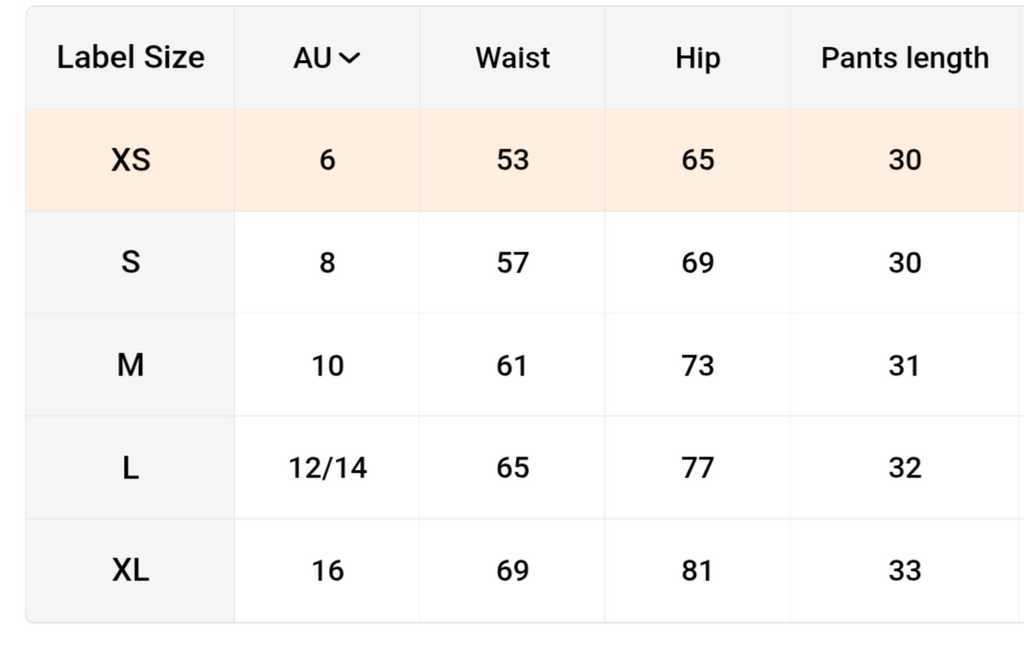Select the L label size cell

[131, 468]
